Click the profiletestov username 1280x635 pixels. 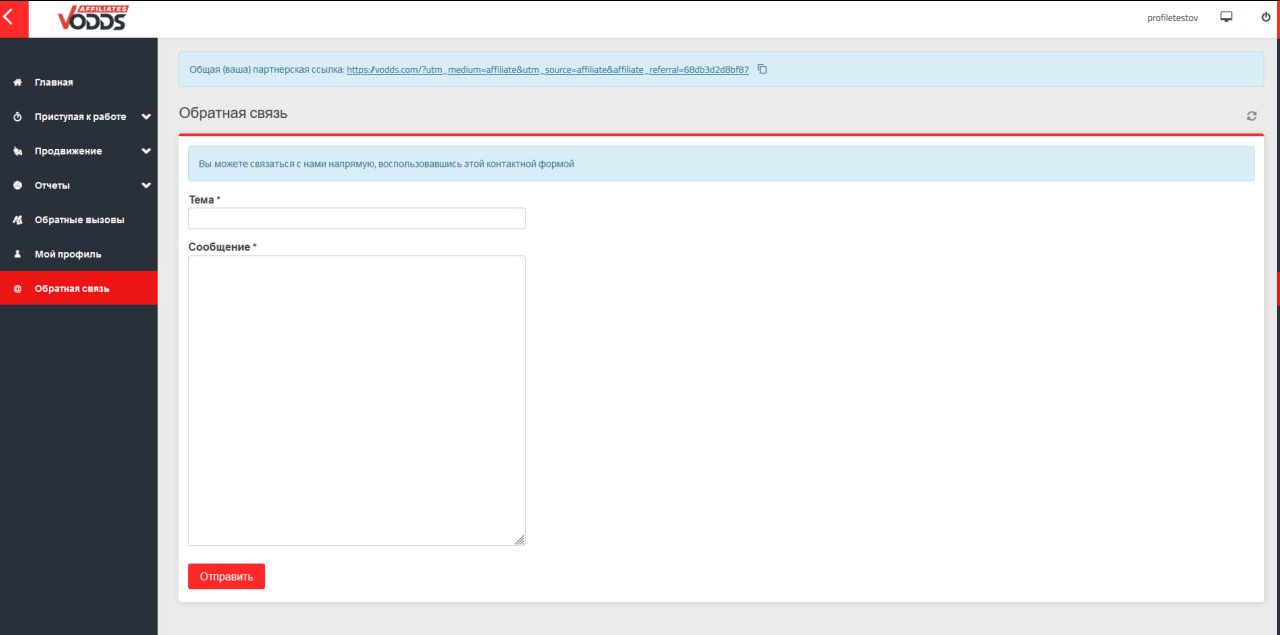(1172, 18)
